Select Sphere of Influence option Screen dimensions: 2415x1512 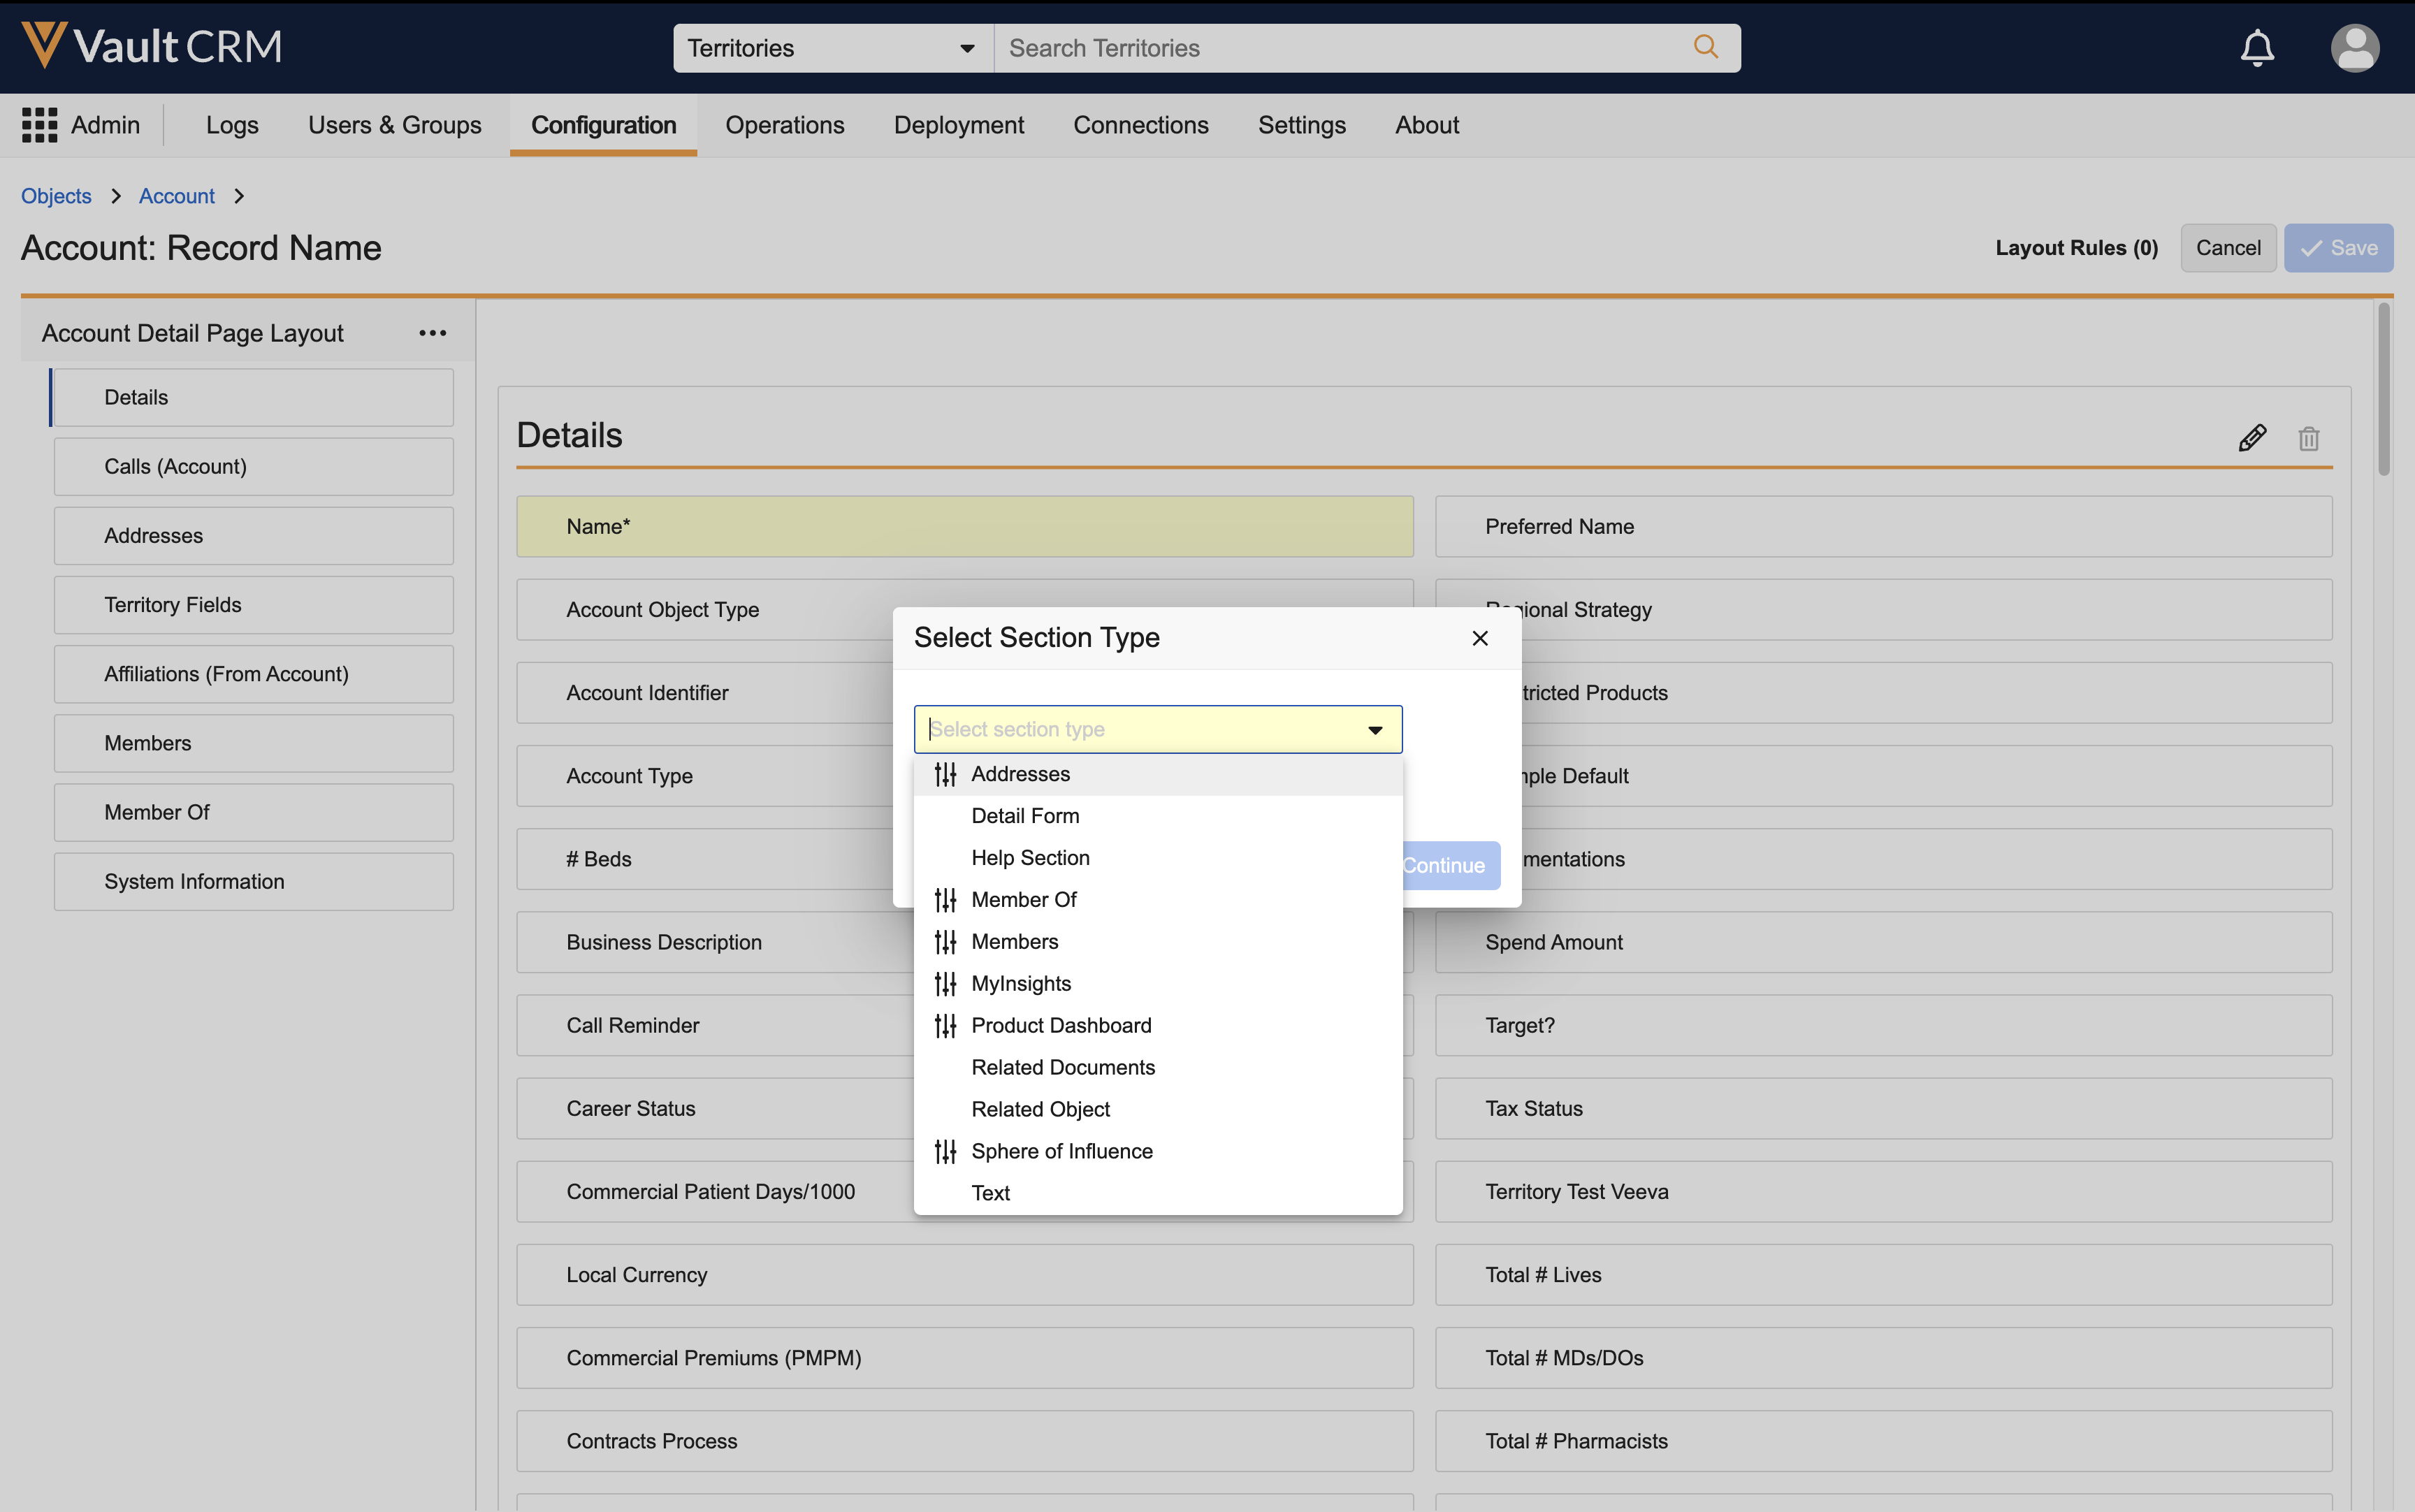coord(1061,1151)
